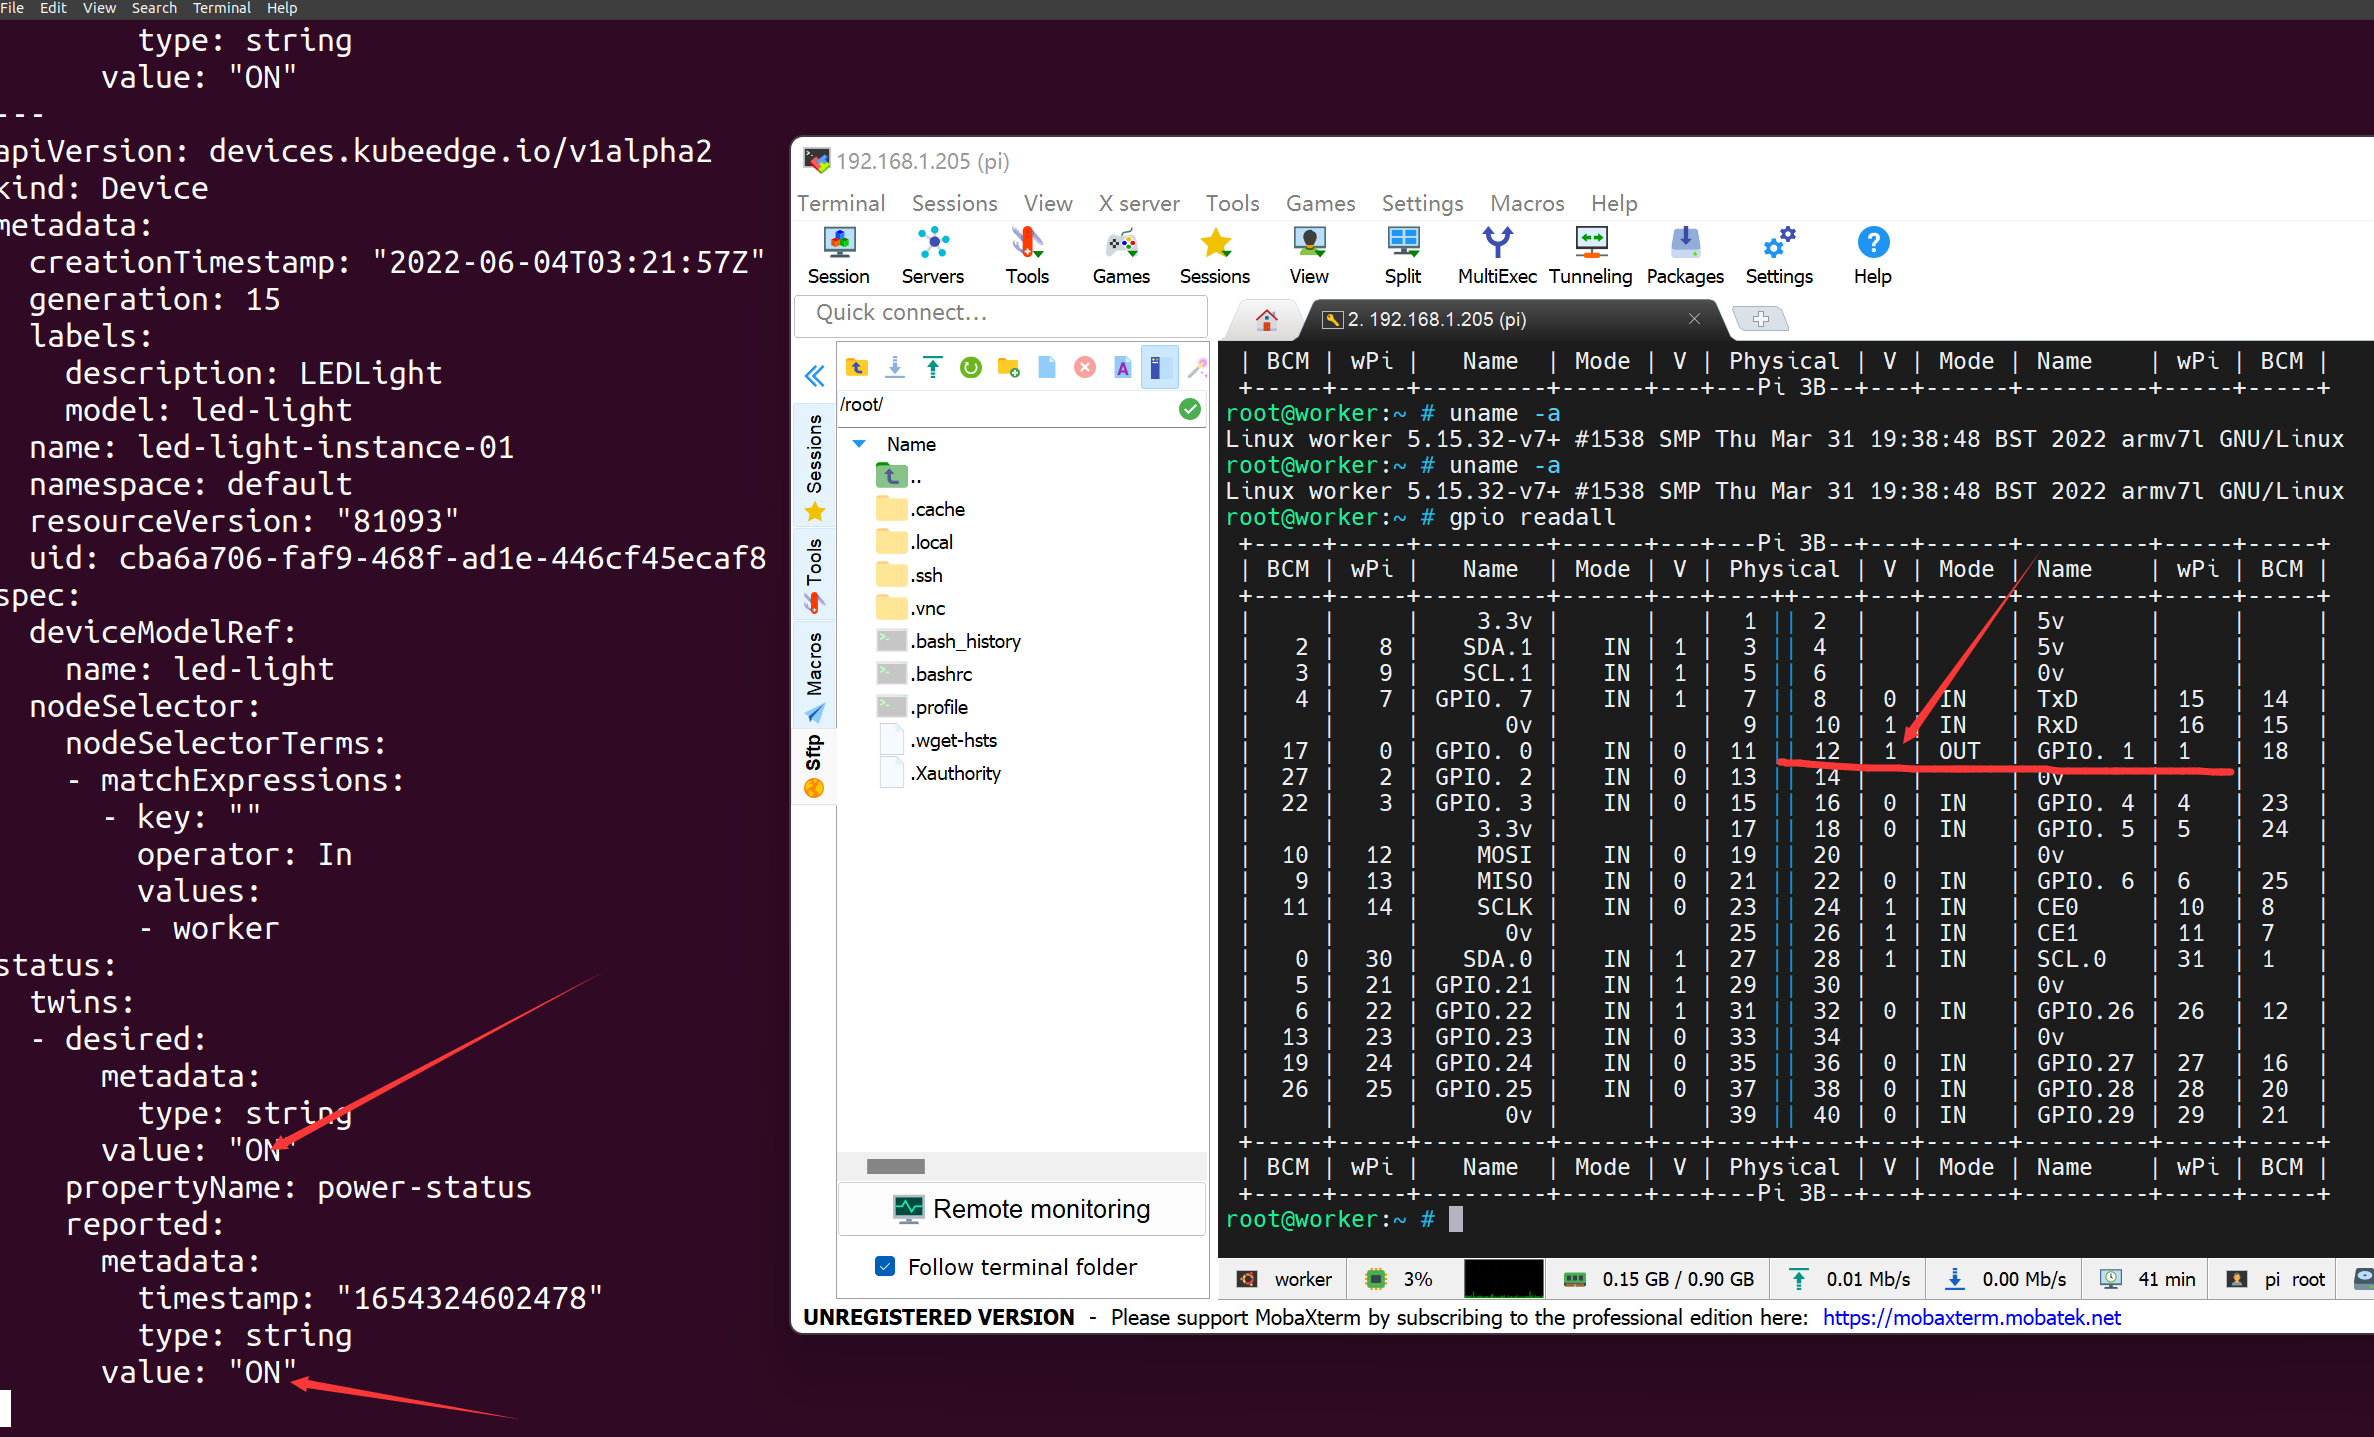Viewport: 2374px width, 1437px height.
Task: Confirm path with green checkmark icon
Action: pos(1189,408)
